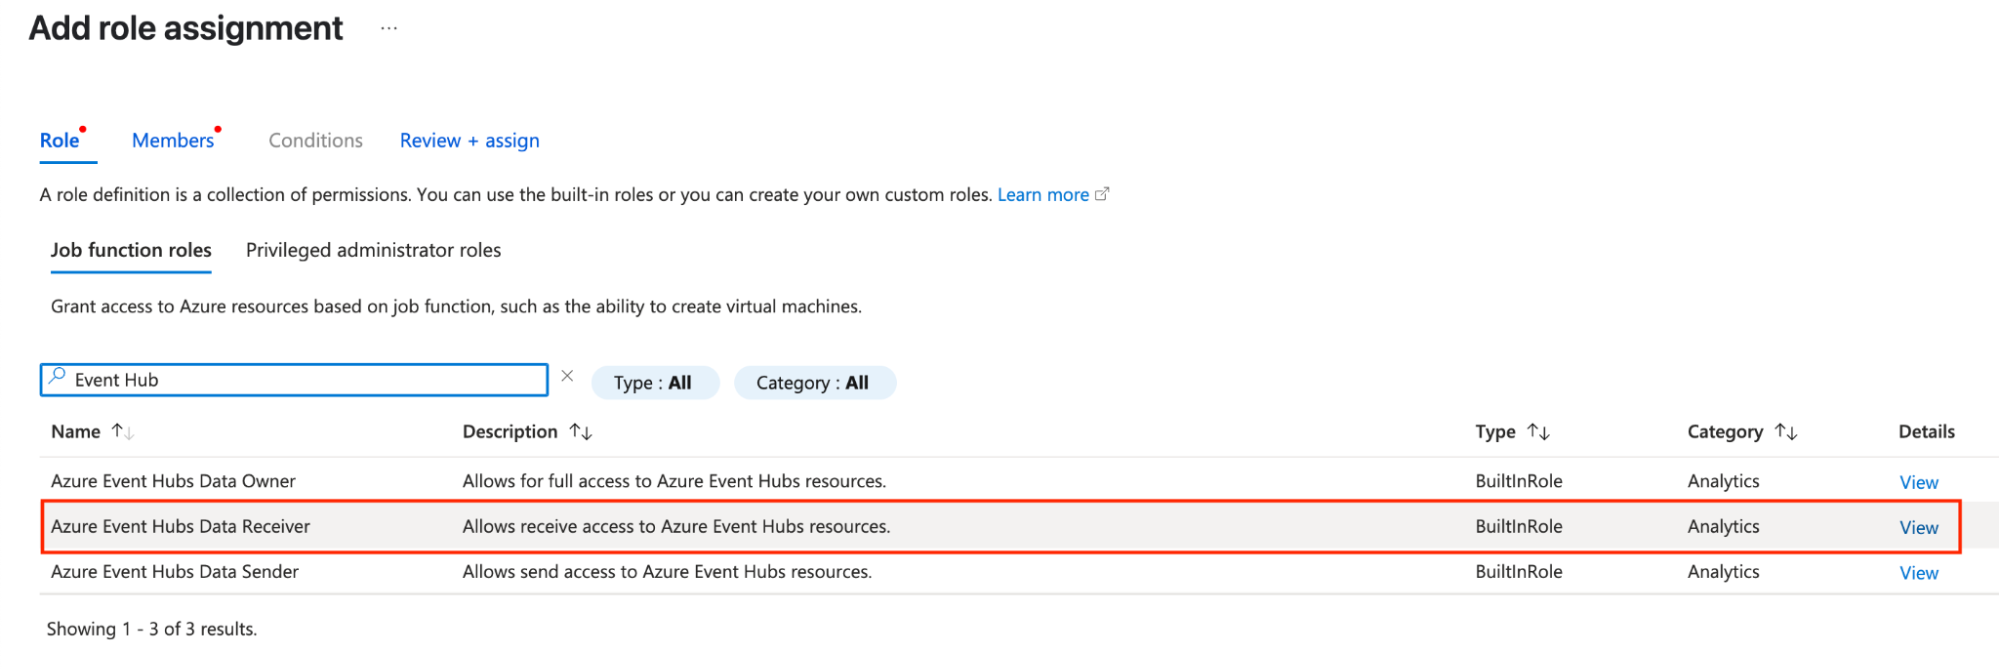Sort roles by Name column arrows

(122, 432)
